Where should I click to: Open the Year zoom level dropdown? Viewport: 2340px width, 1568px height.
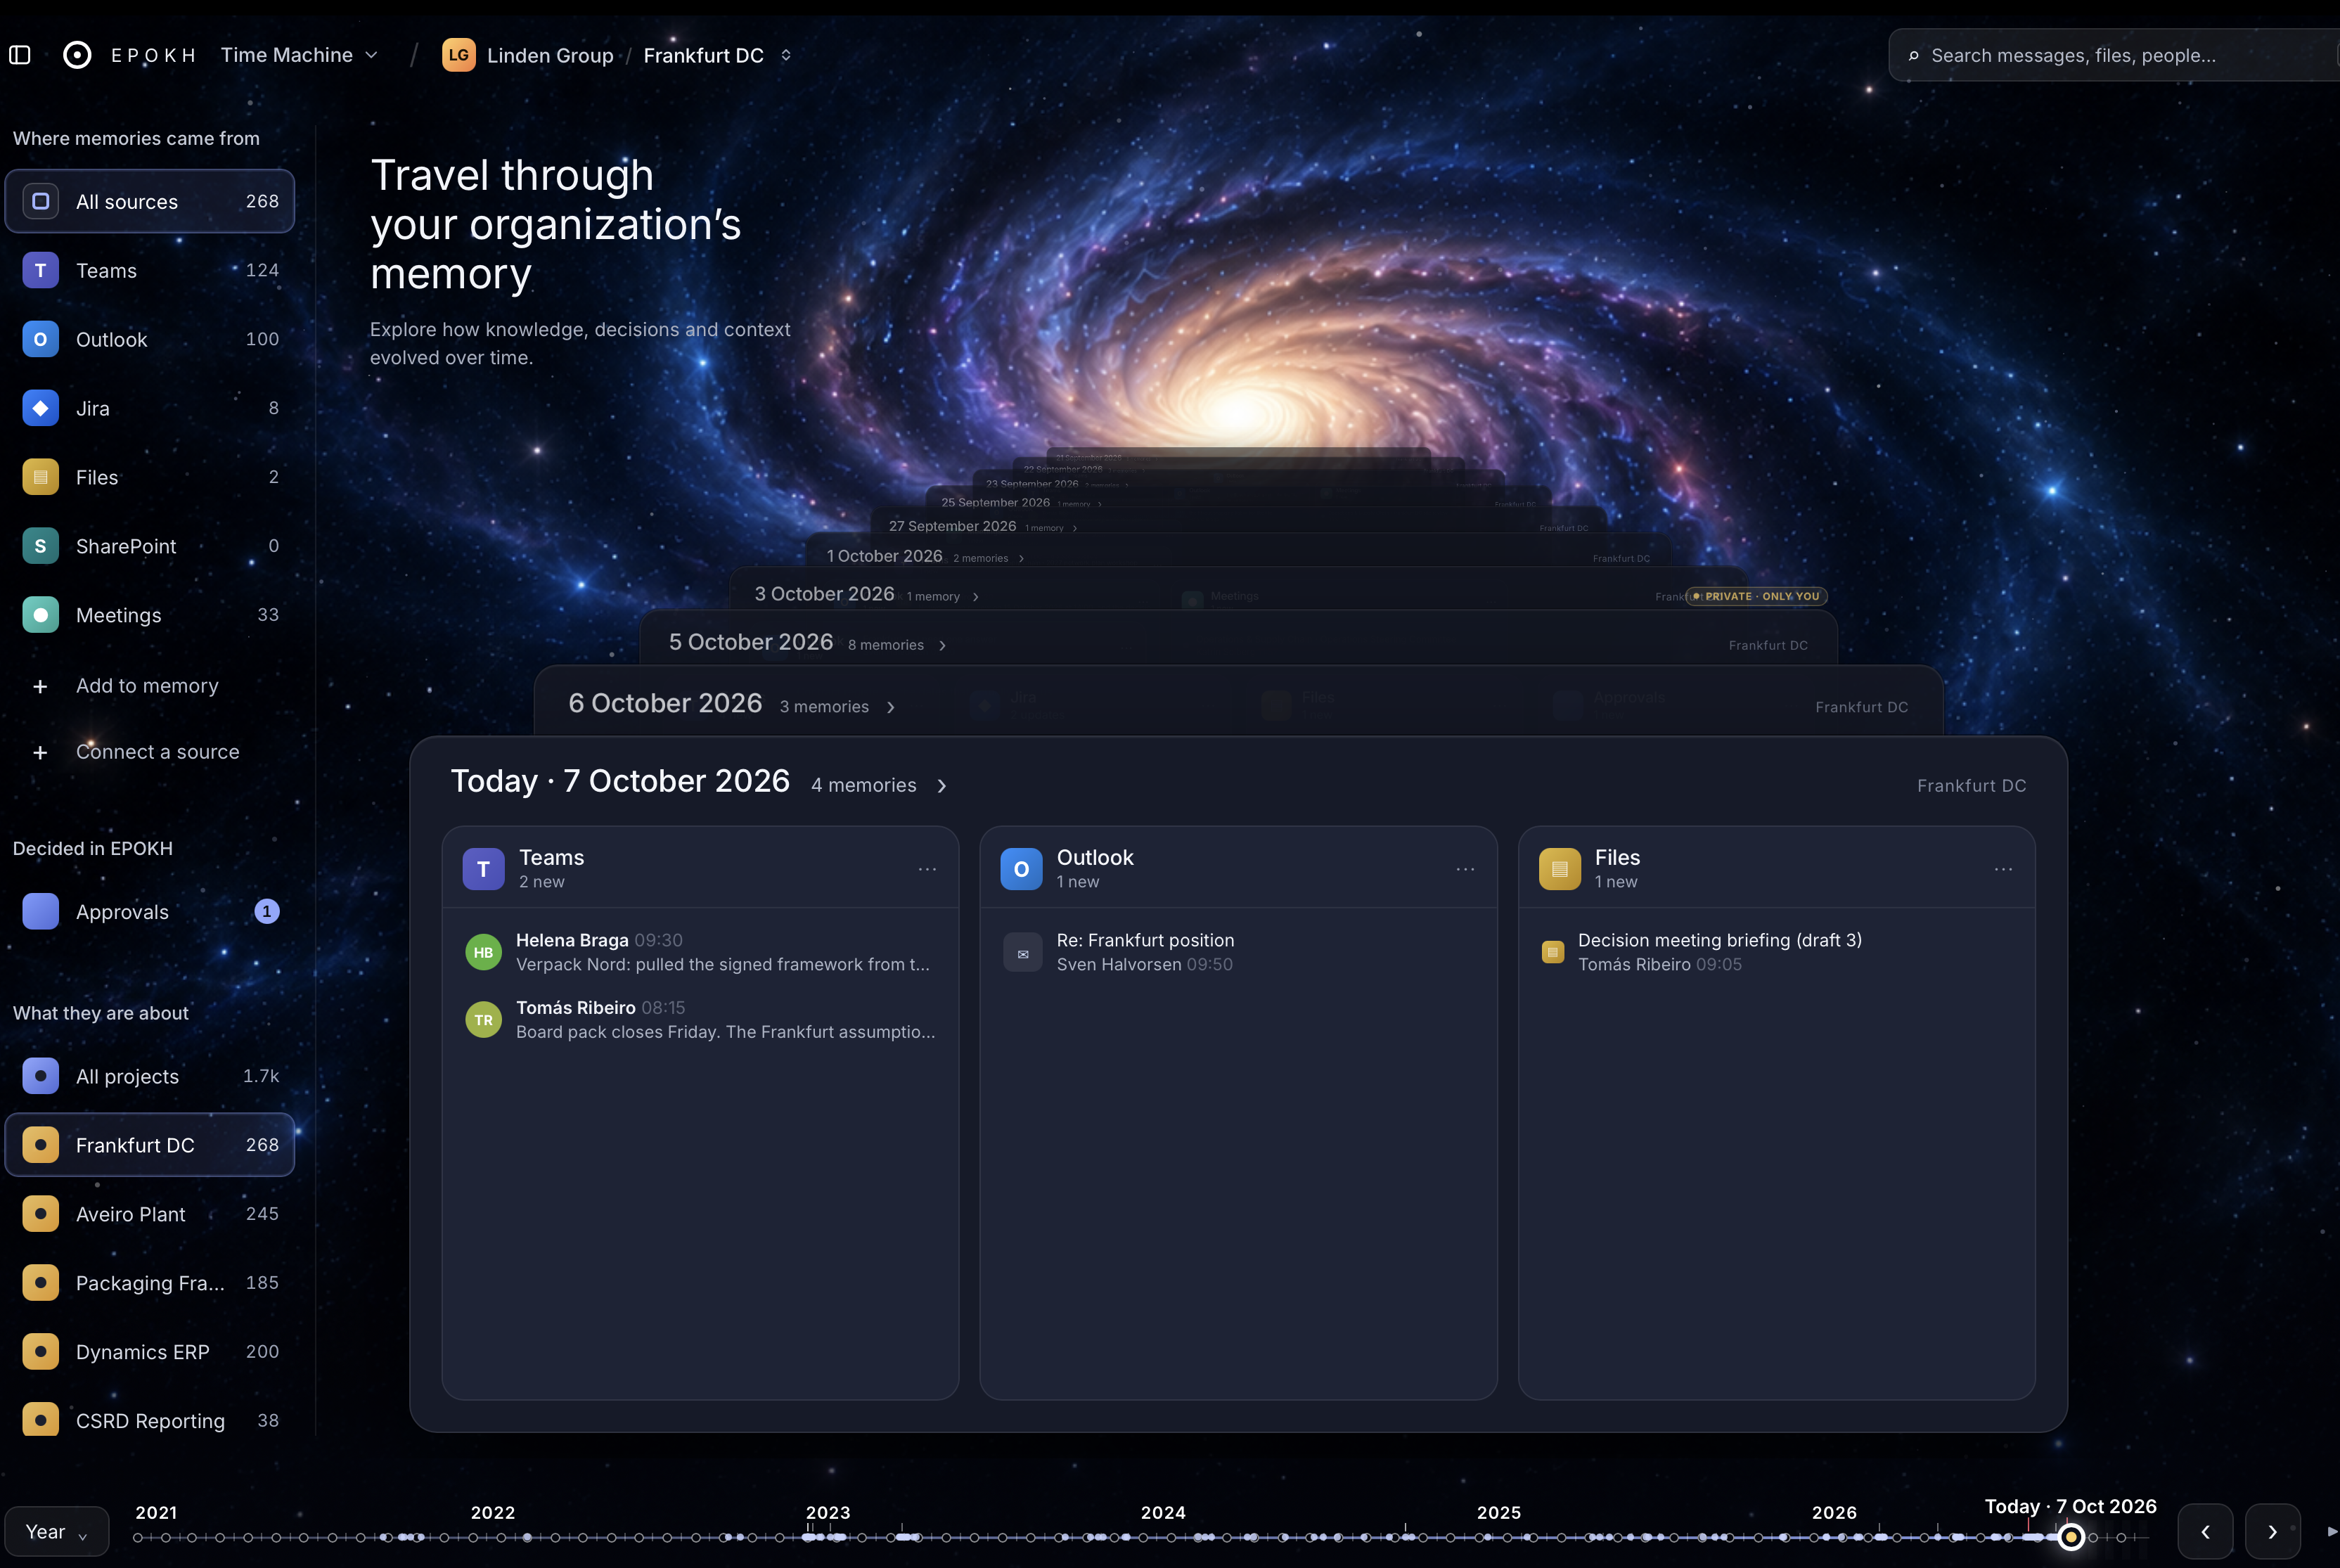pos(57,1531)
